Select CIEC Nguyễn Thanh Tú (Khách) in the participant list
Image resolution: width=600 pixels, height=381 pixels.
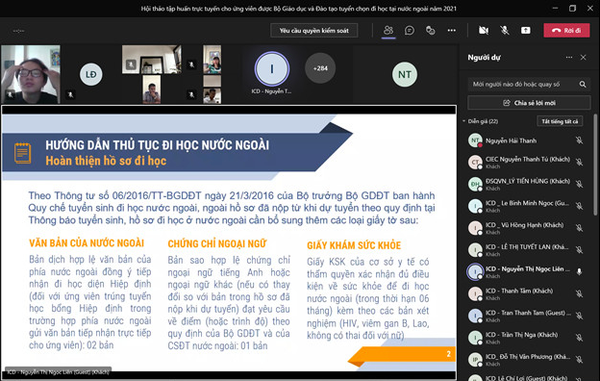(x=525, y=162)
